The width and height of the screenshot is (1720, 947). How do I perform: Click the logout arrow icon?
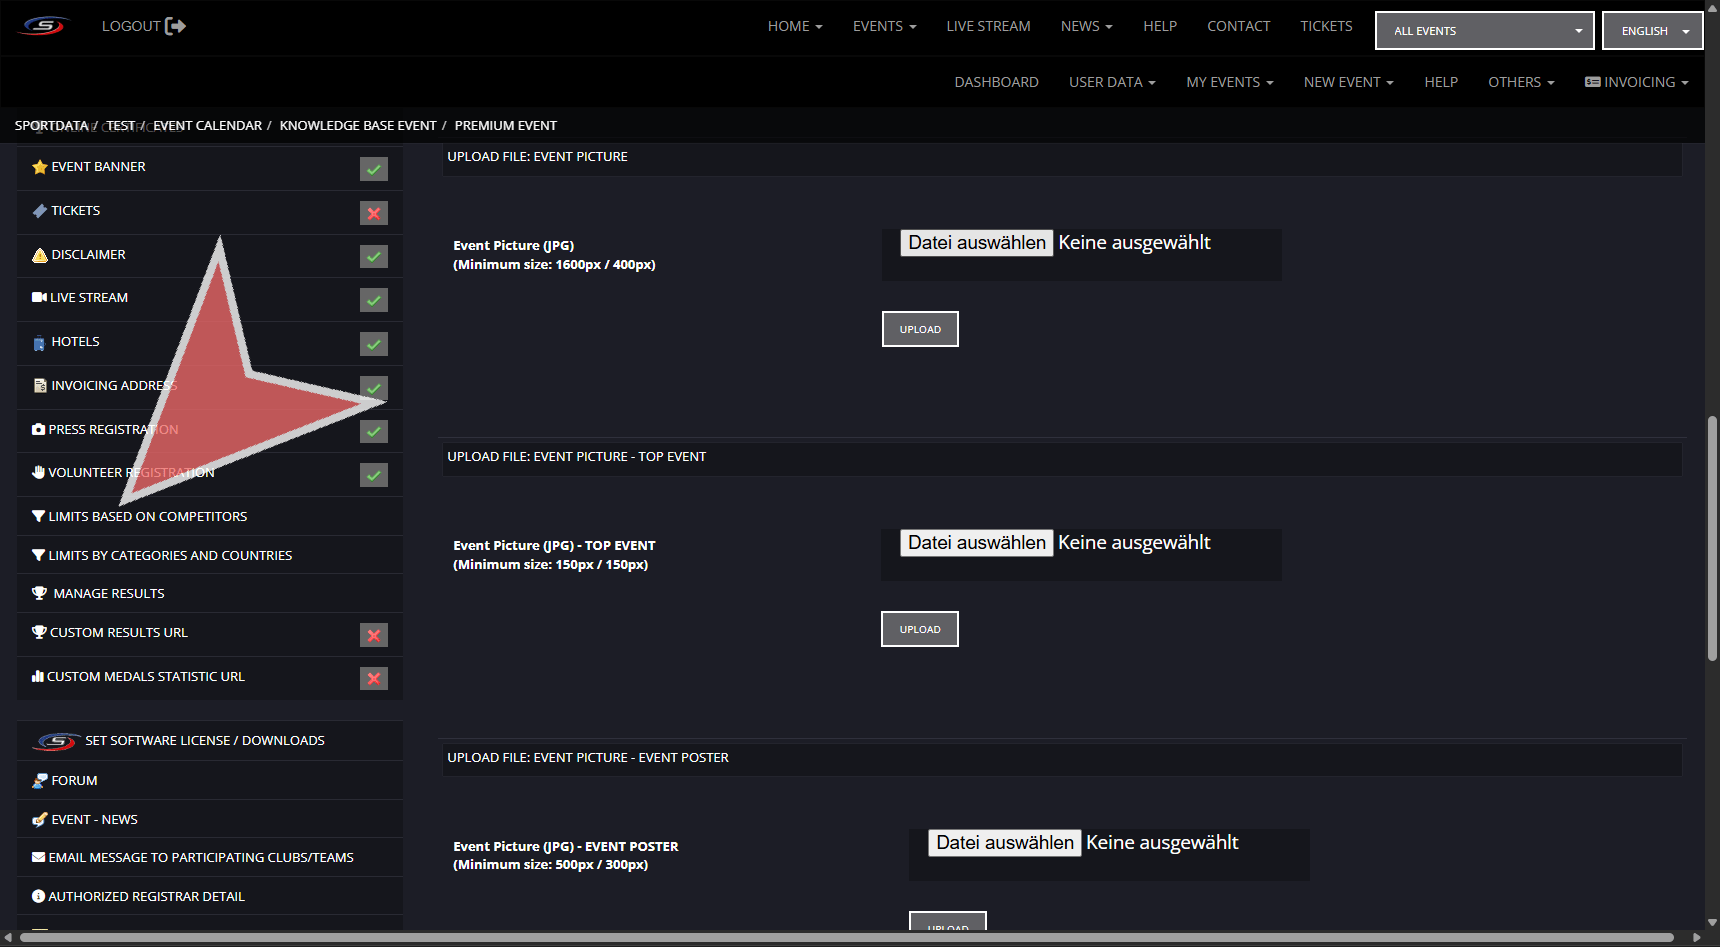pyautogui.click(x=175, y=26)
